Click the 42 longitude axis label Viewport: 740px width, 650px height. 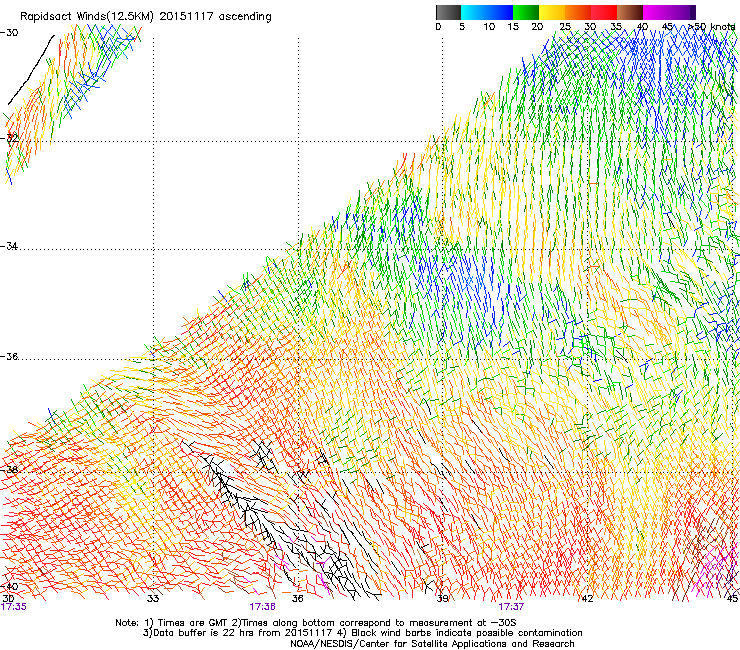587,599
